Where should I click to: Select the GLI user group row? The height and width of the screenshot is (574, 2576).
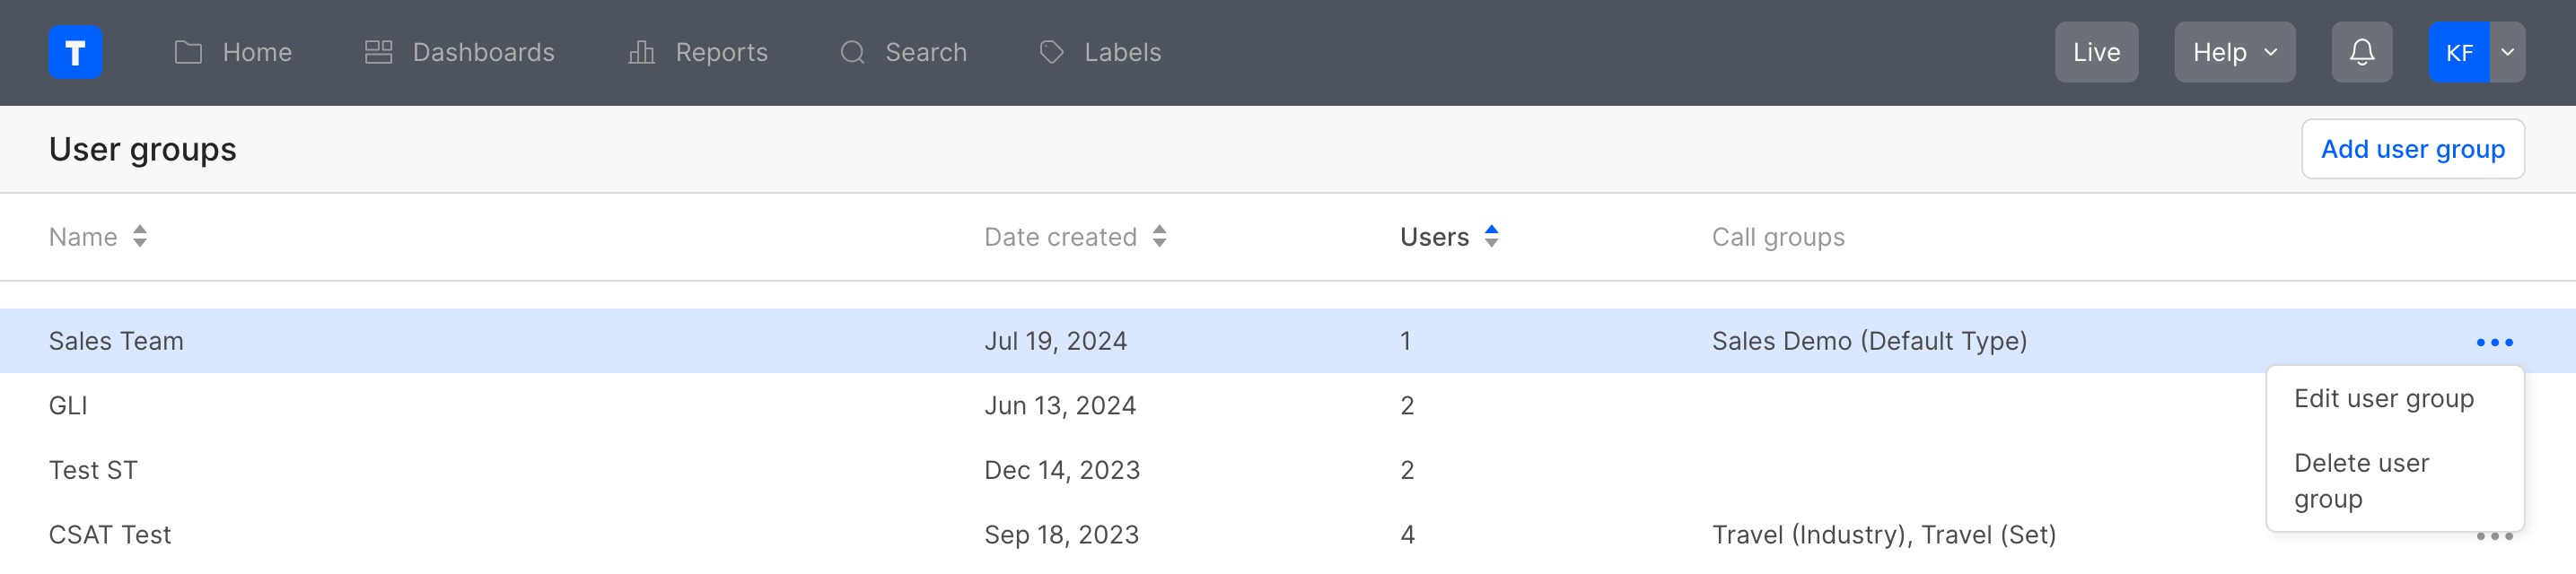[500, 405]
